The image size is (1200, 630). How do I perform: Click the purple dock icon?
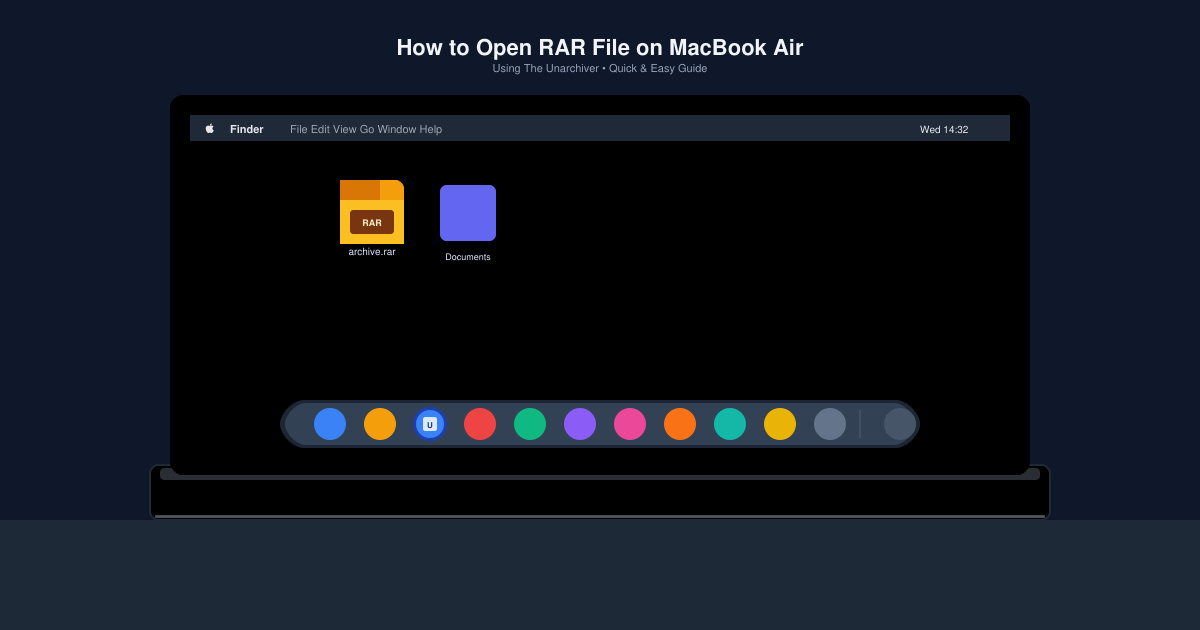[x=580, y=424]
